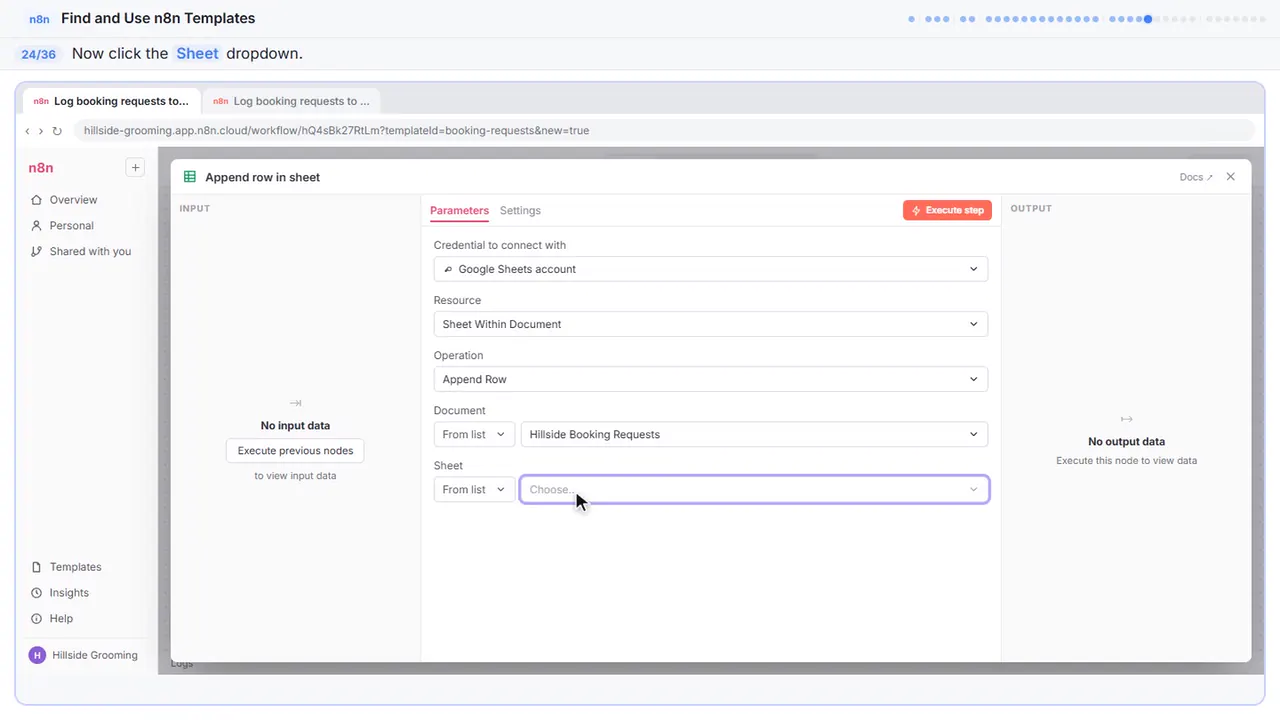The width and height of the screenshot is (1280, 720).
Task: Click the Hillside Grooming avatar icon
Action: (x=37, y=655)
